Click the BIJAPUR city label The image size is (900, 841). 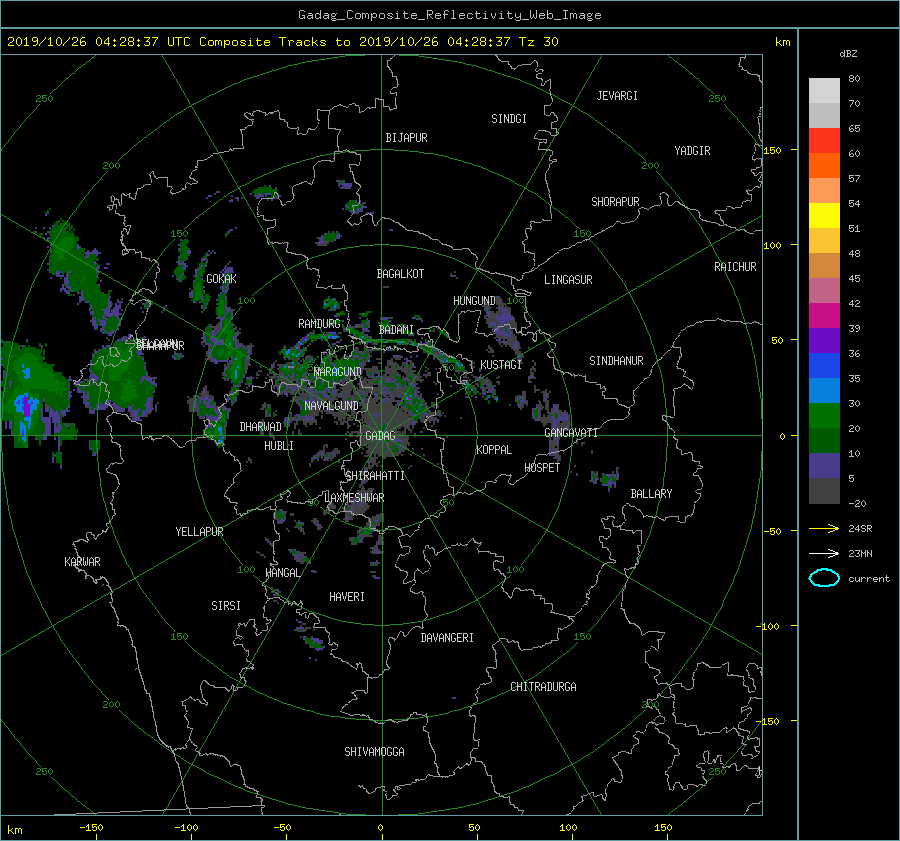point(406,138)
